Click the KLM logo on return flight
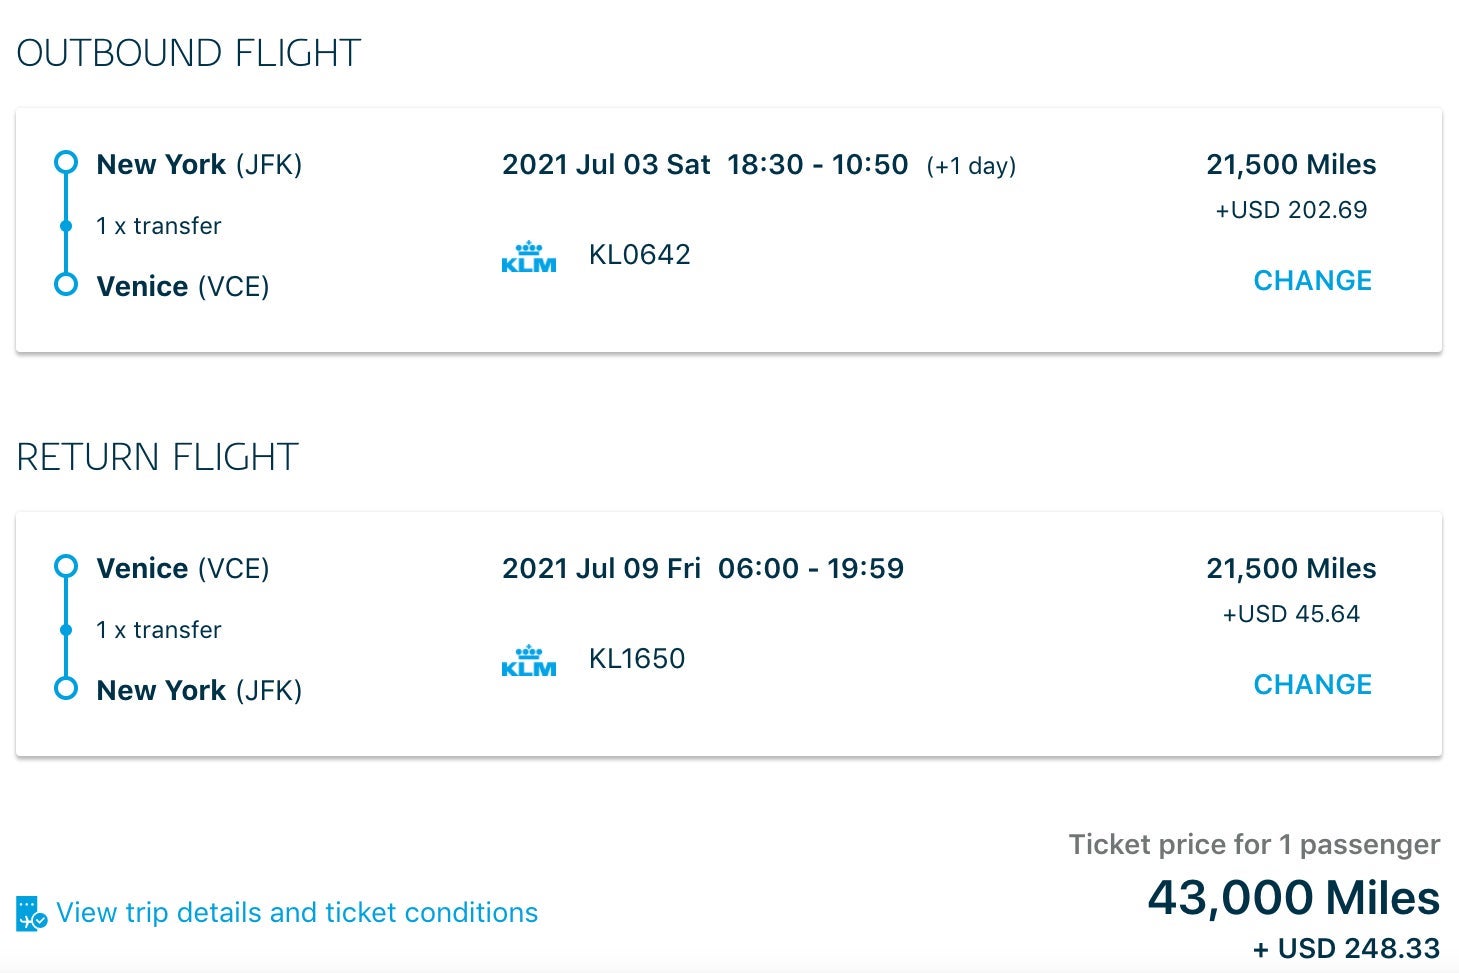This screenshot has height=973, width=1459. click(x=528, y=661)
